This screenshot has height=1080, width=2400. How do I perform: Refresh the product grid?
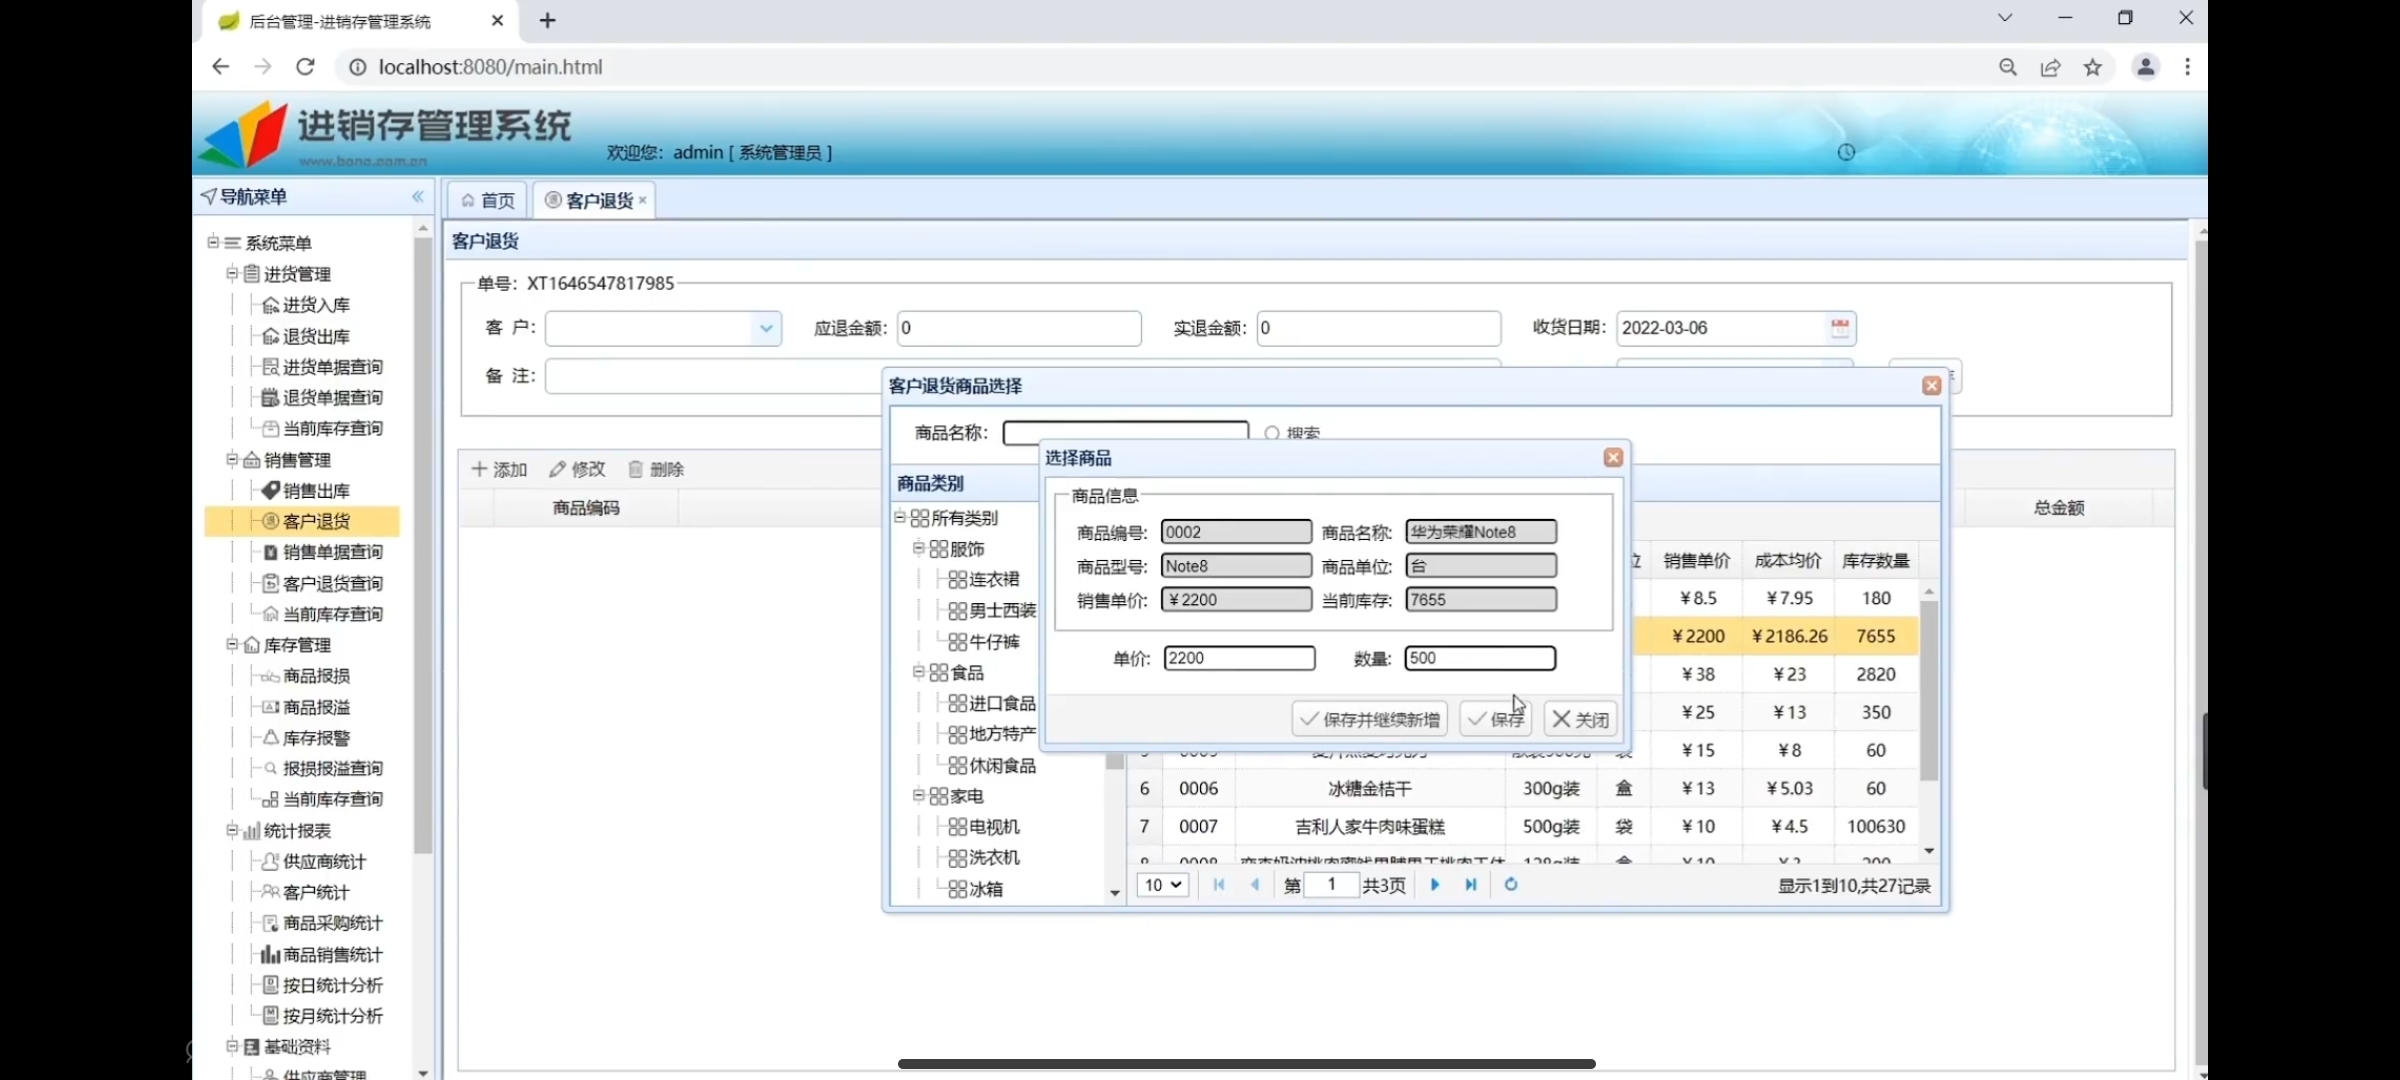tap(1511, 885)
